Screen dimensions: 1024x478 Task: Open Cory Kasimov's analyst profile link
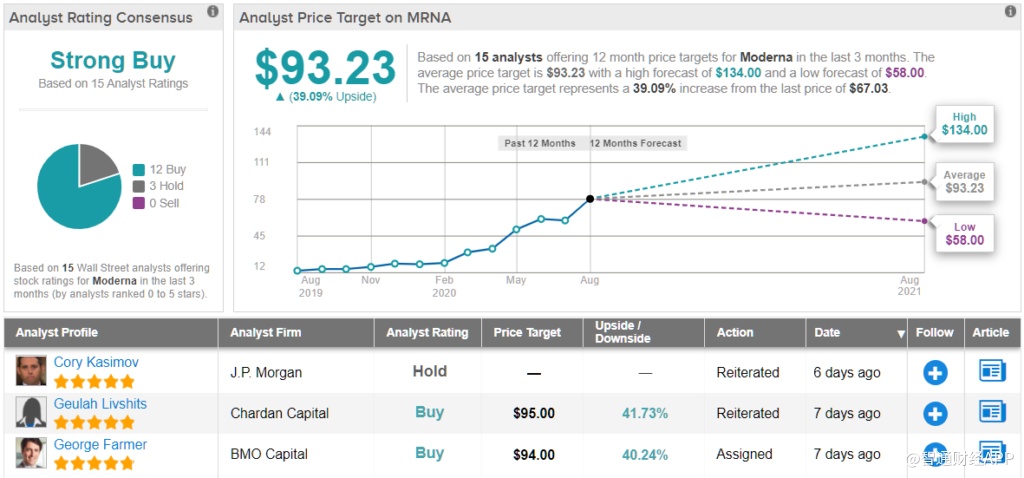97,362
